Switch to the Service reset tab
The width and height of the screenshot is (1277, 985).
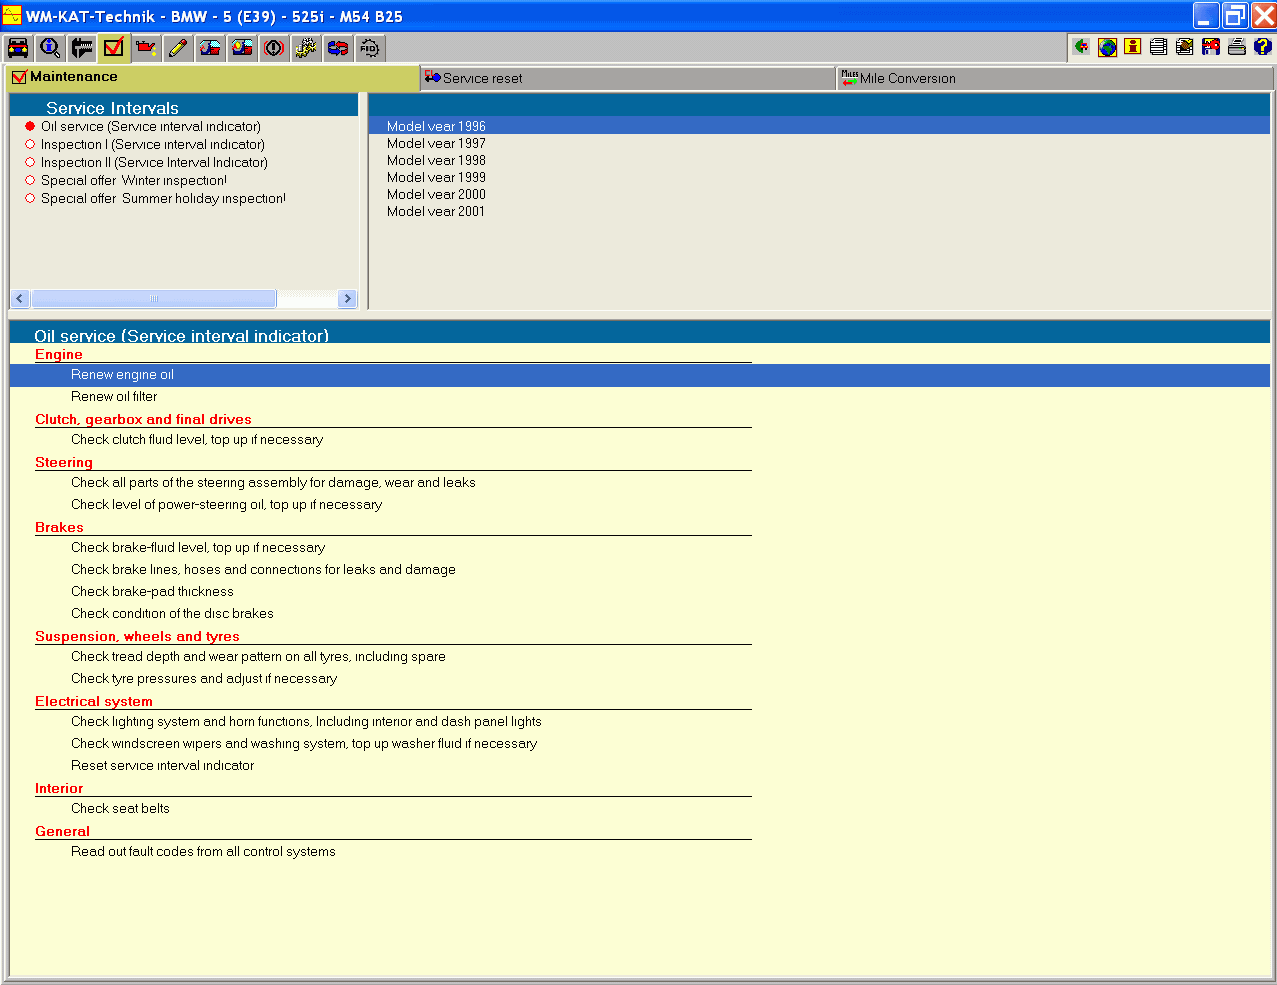click(x=628, y=78)
